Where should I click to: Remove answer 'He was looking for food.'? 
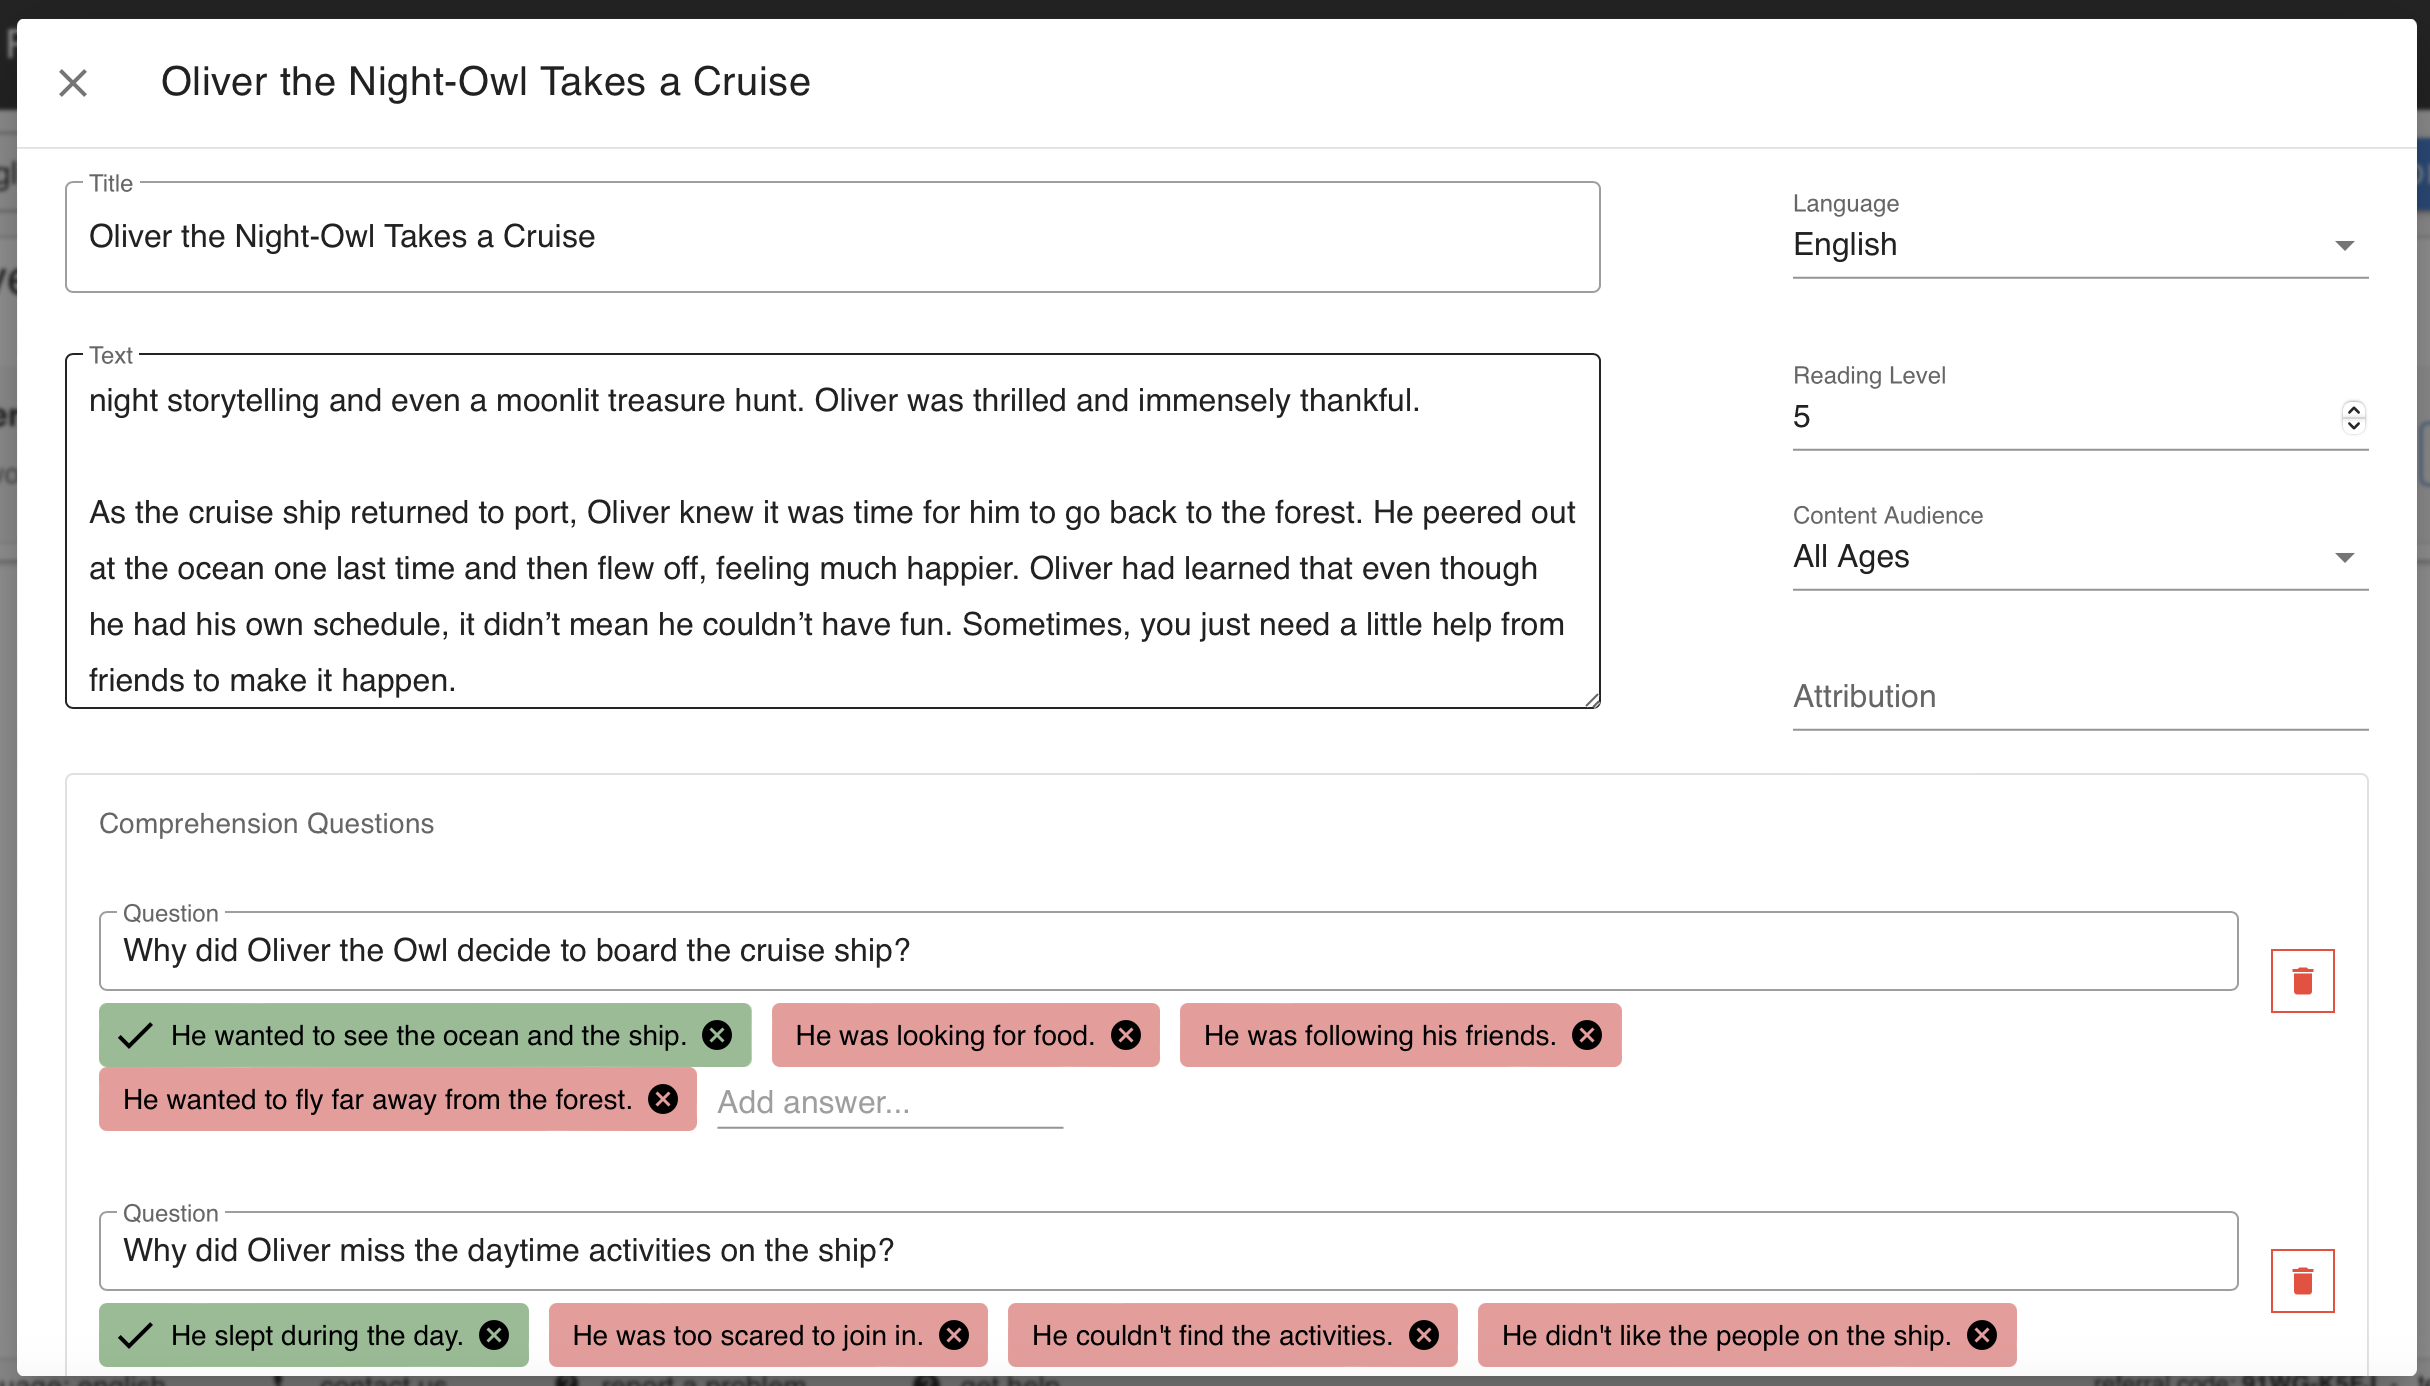click(x=1126, y=1035)
